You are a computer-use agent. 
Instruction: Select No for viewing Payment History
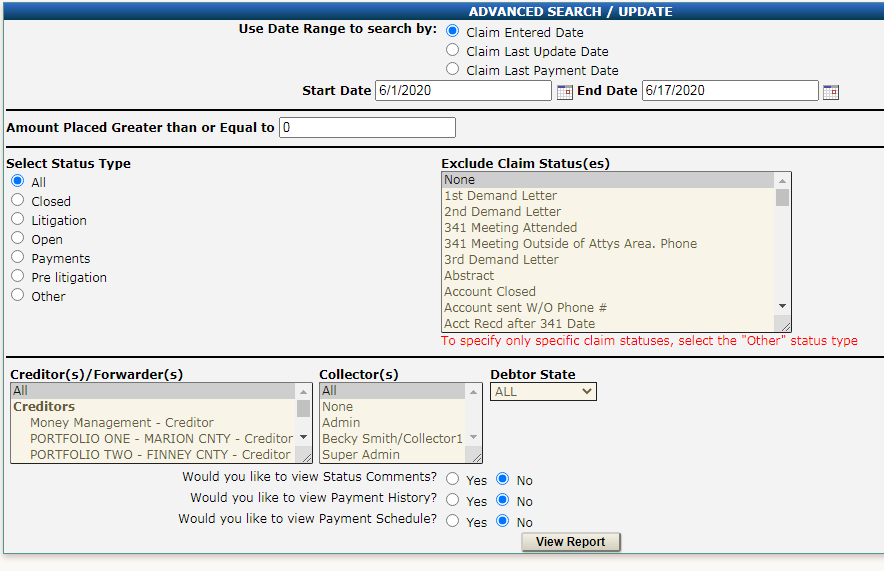tap(502, 500)
